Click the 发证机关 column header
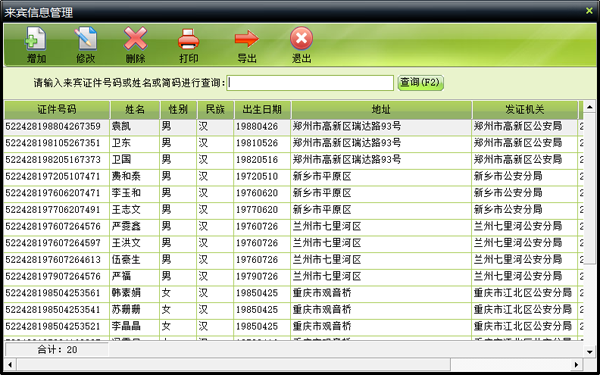Viewport: 600px width, 375px height. click(x=525, y=110)
